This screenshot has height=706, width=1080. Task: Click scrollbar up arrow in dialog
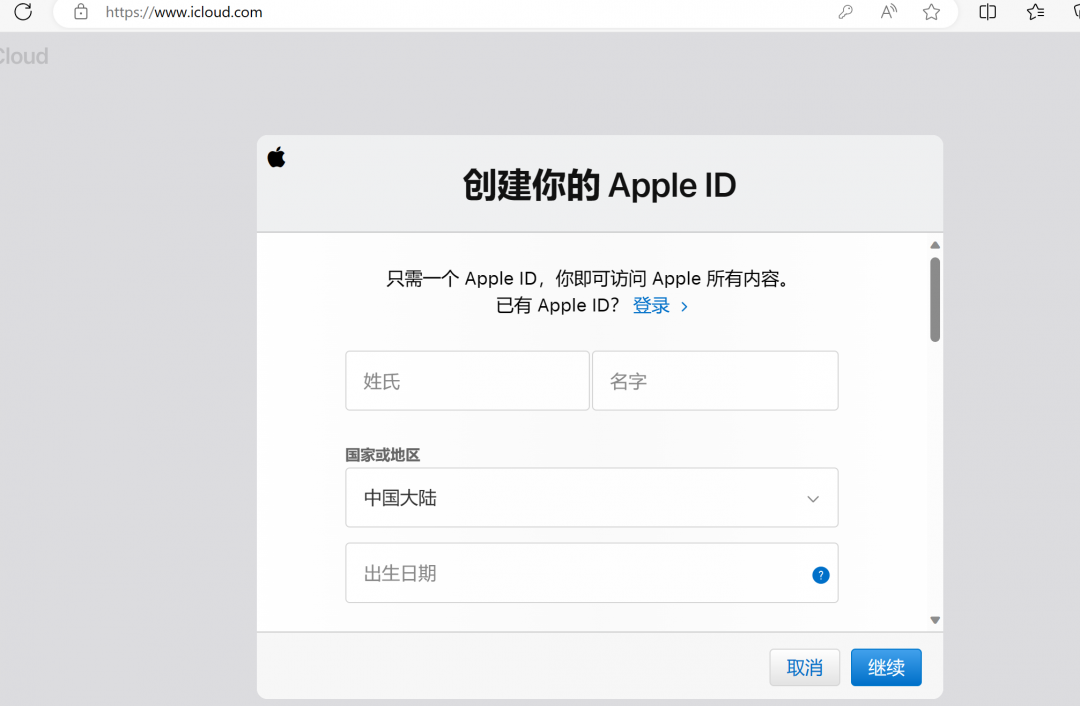click(x=935, y=245)
